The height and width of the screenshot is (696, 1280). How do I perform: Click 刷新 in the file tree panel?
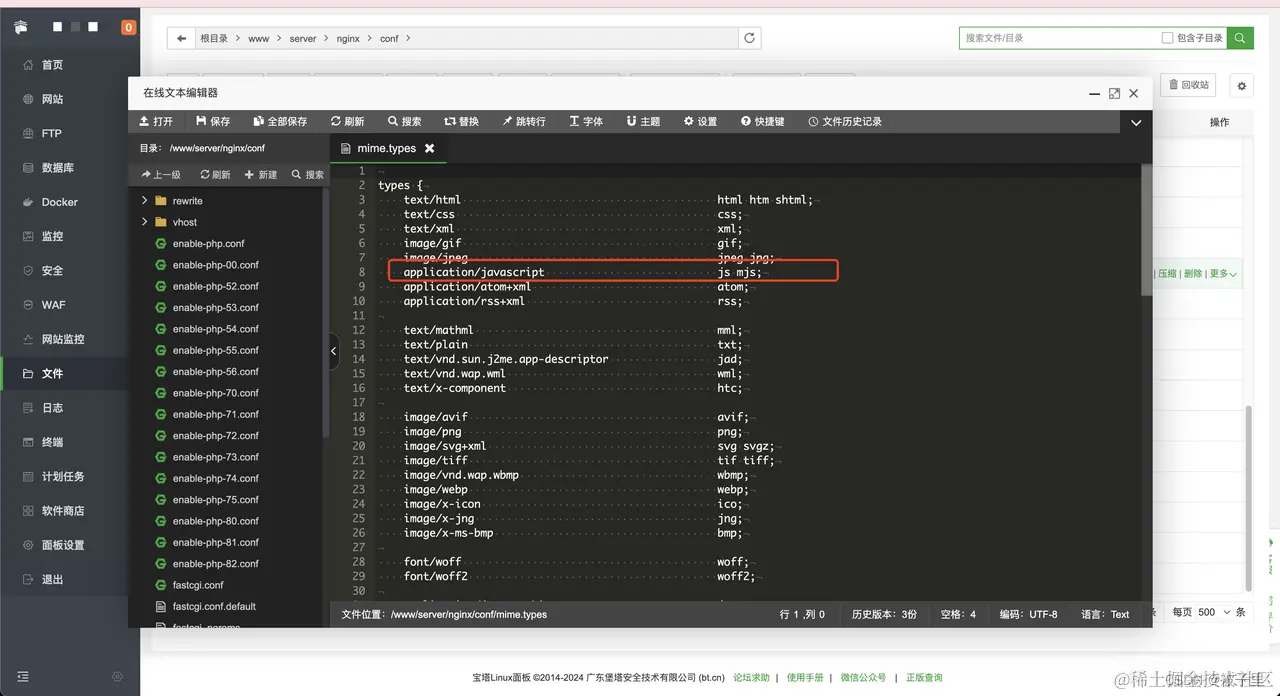pos(216,174)
